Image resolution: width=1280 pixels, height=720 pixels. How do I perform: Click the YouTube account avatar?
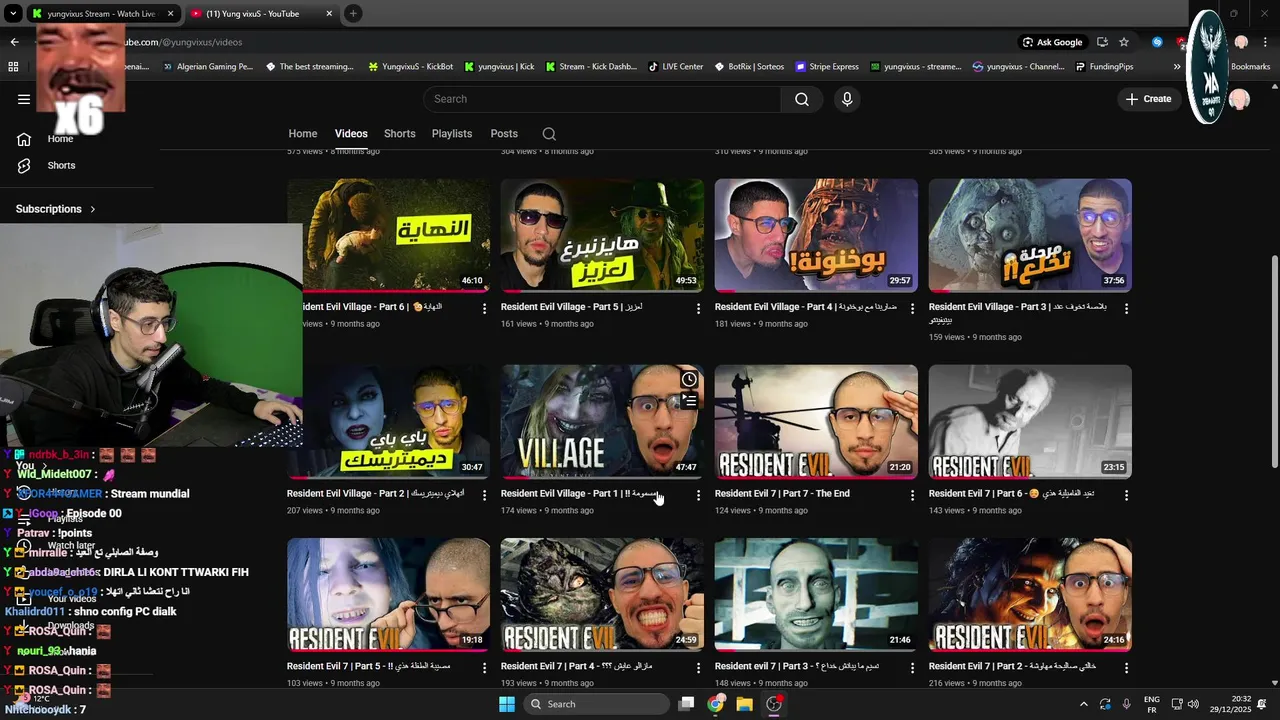(x=1240, y=99)
